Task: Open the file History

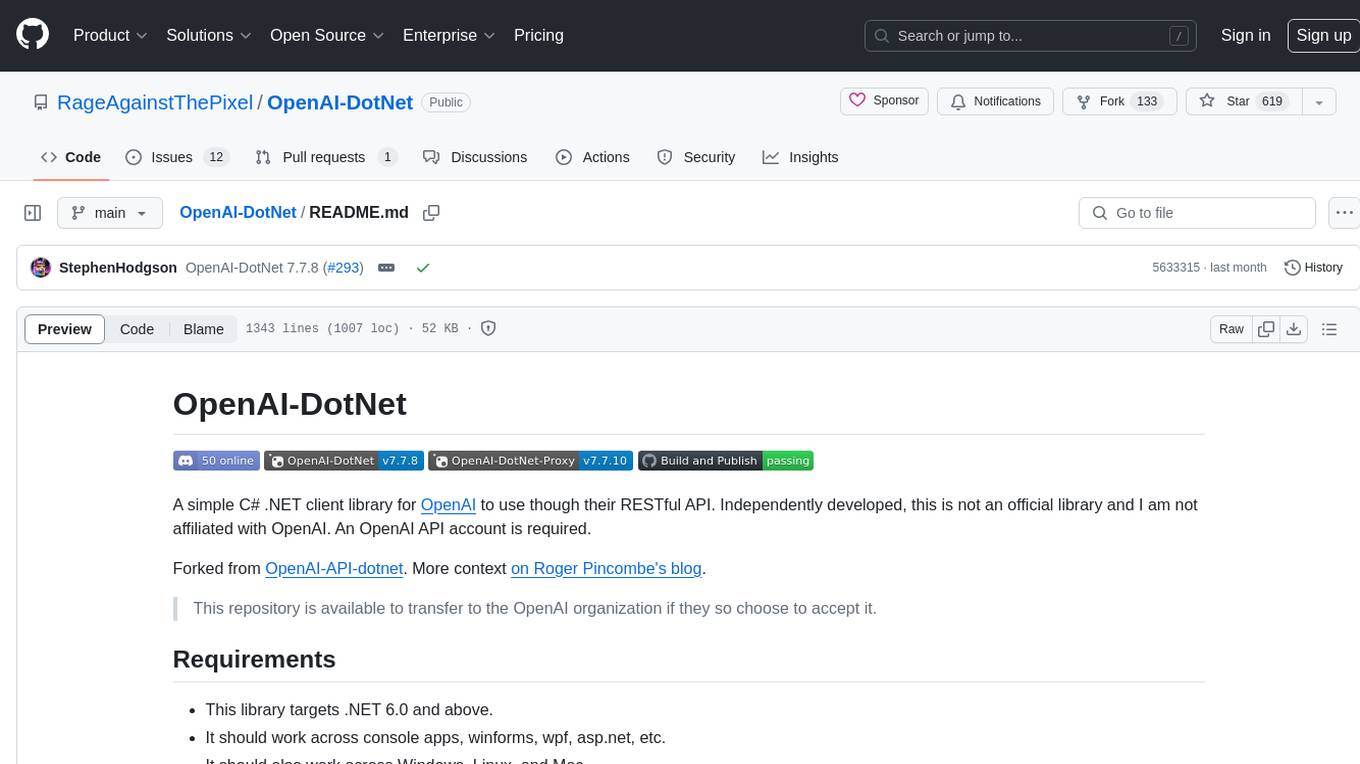Action: tap(1313, 268)
